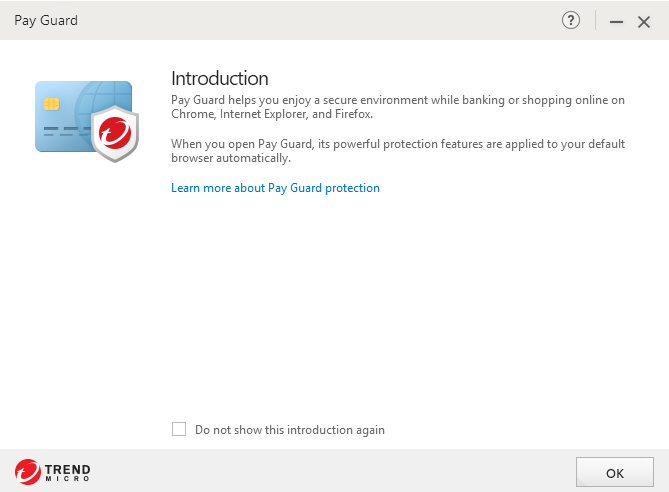Open the help question mark icon
This screenshot has width=669, height=492.
tap(571, 20)
